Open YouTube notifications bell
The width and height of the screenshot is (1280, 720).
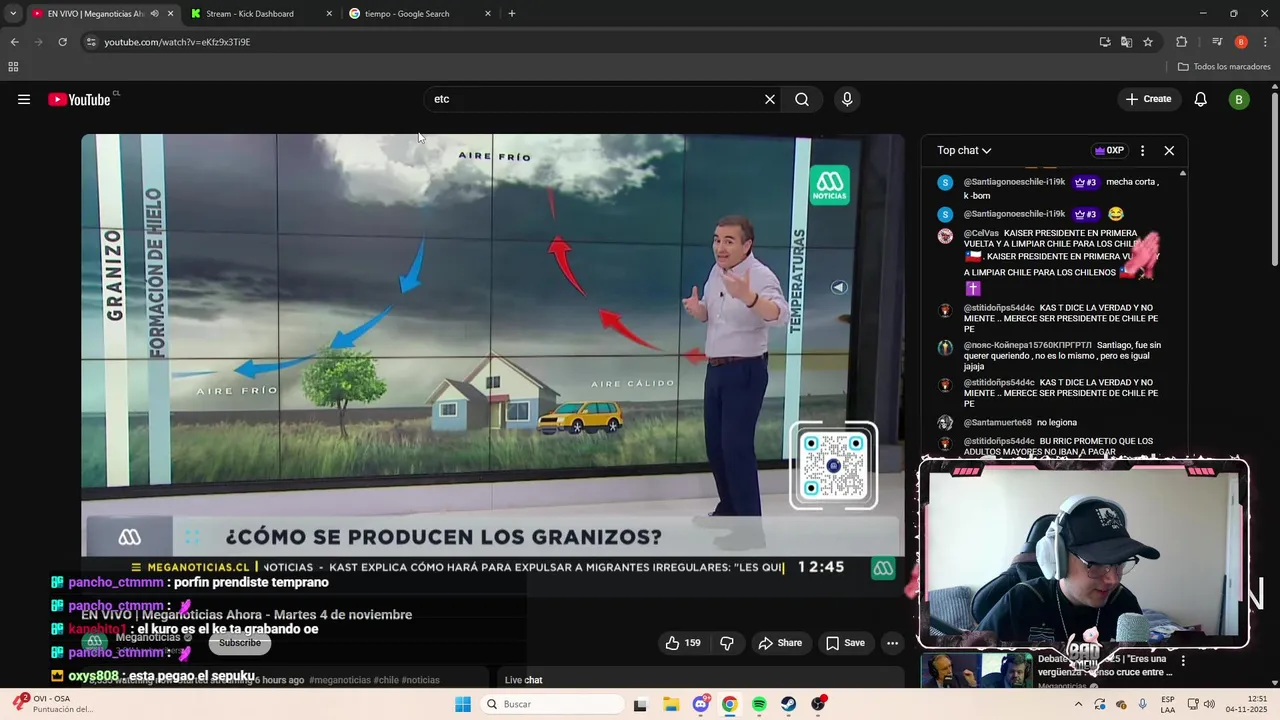(1201, 99)
